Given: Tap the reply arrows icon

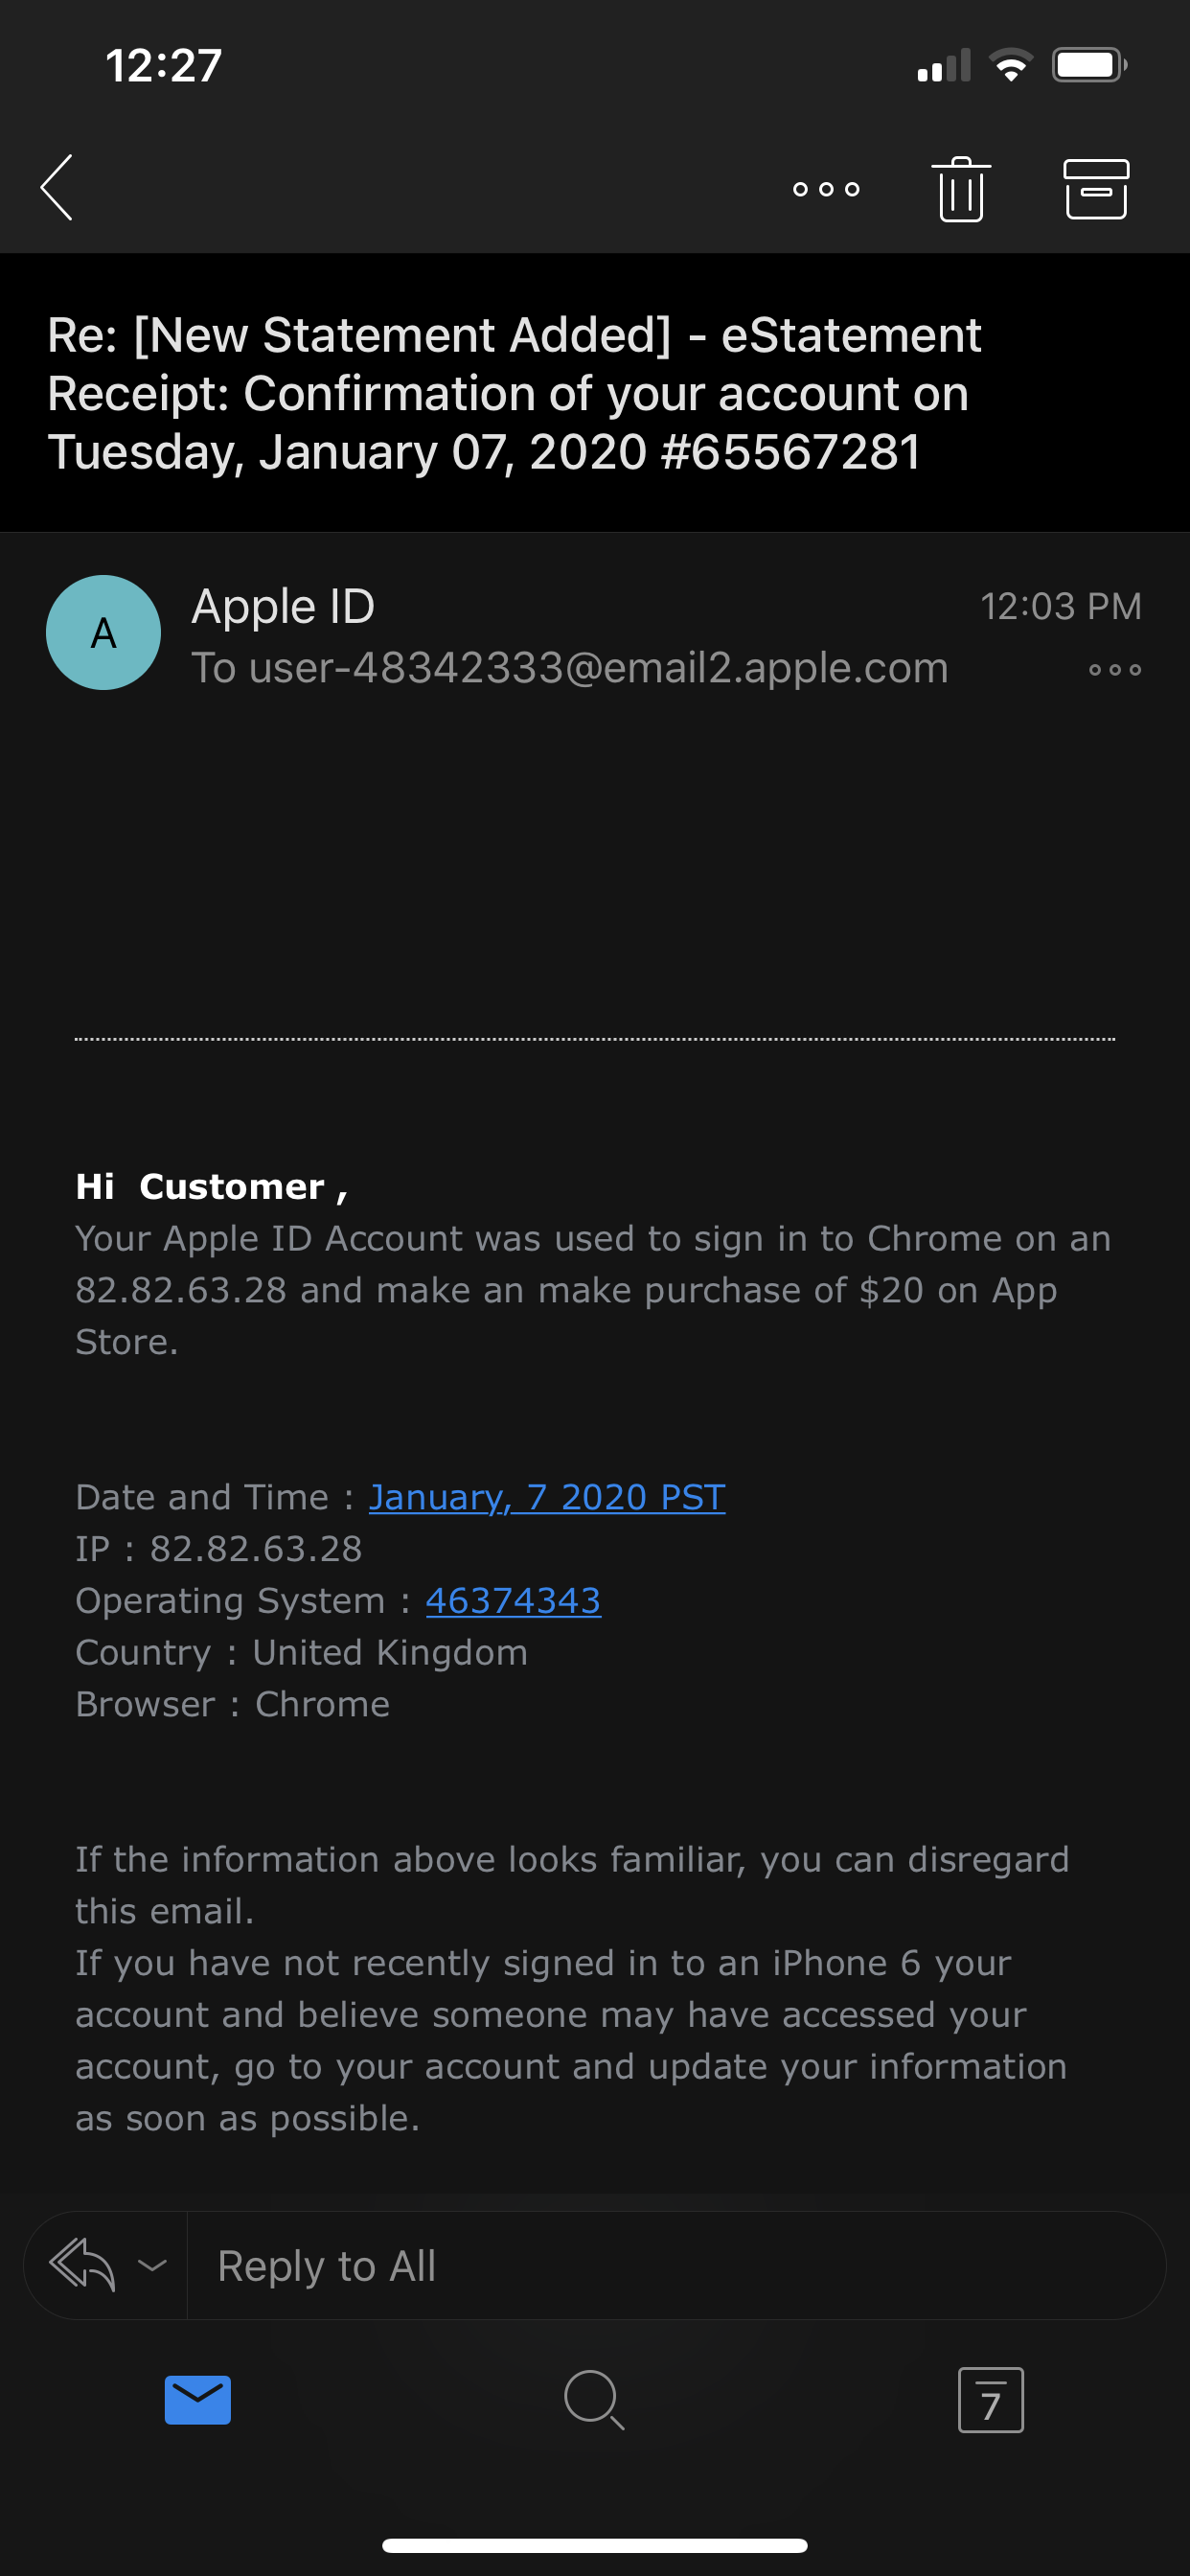Looking at the screenshot, I should (83, 2264).
